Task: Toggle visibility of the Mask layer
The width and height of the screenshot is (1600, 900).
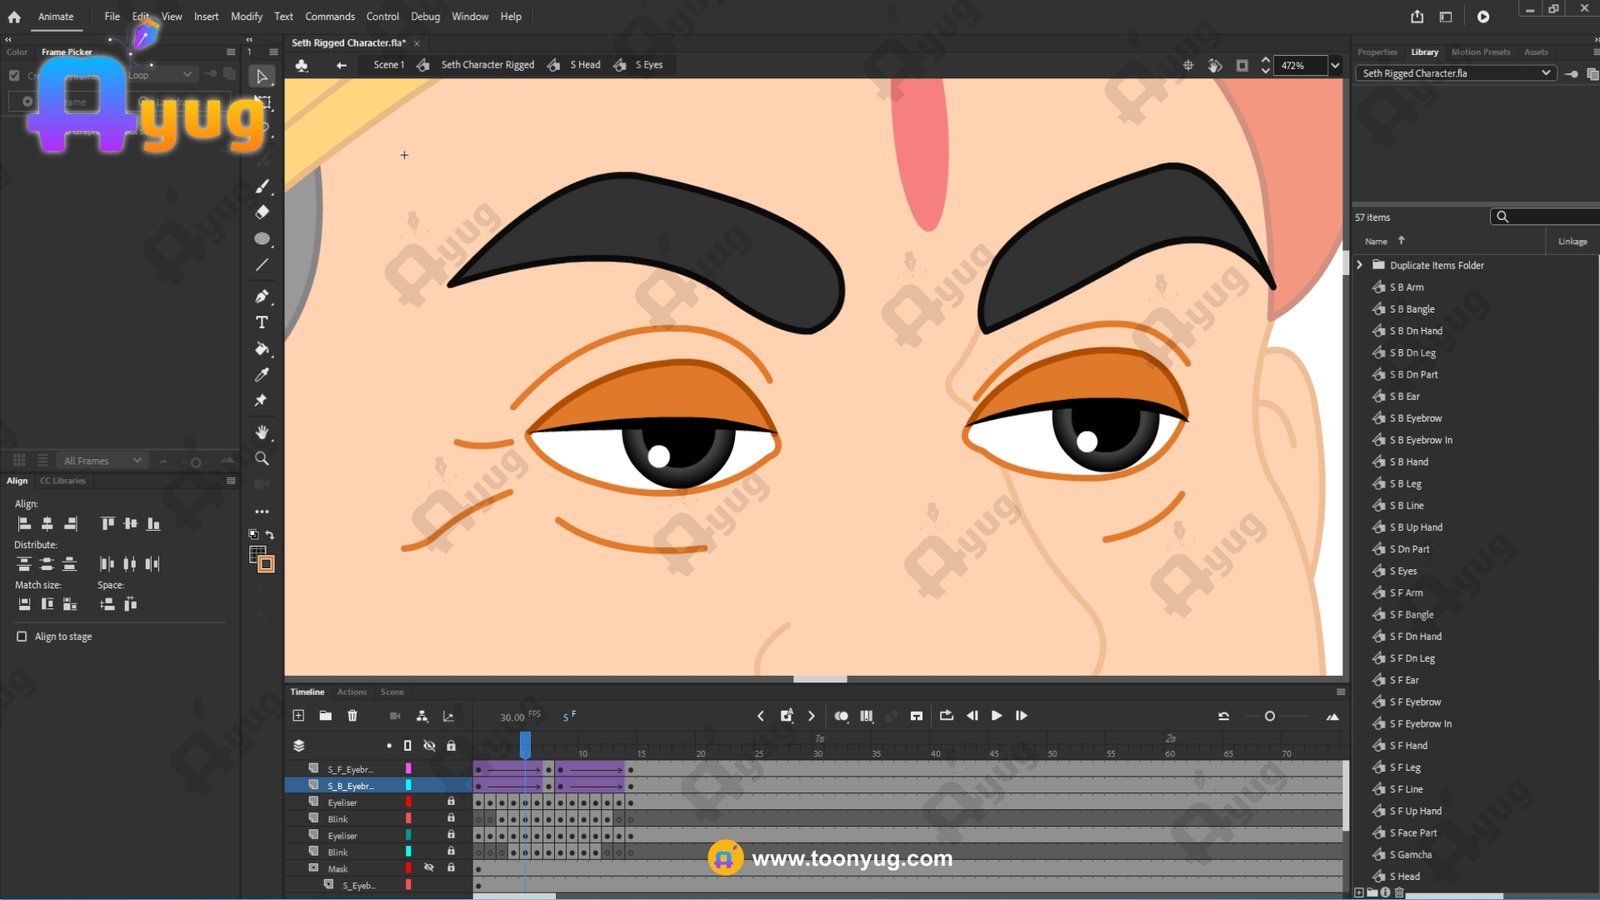Action: coord(429,868)
